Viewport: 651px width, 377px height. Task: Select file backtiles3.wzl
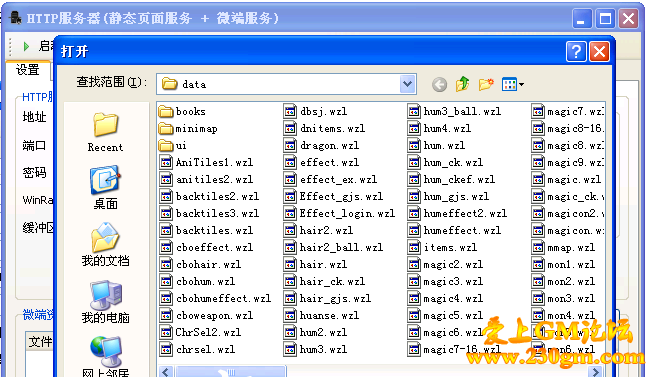pyautogui.click(x=209, y=213)
